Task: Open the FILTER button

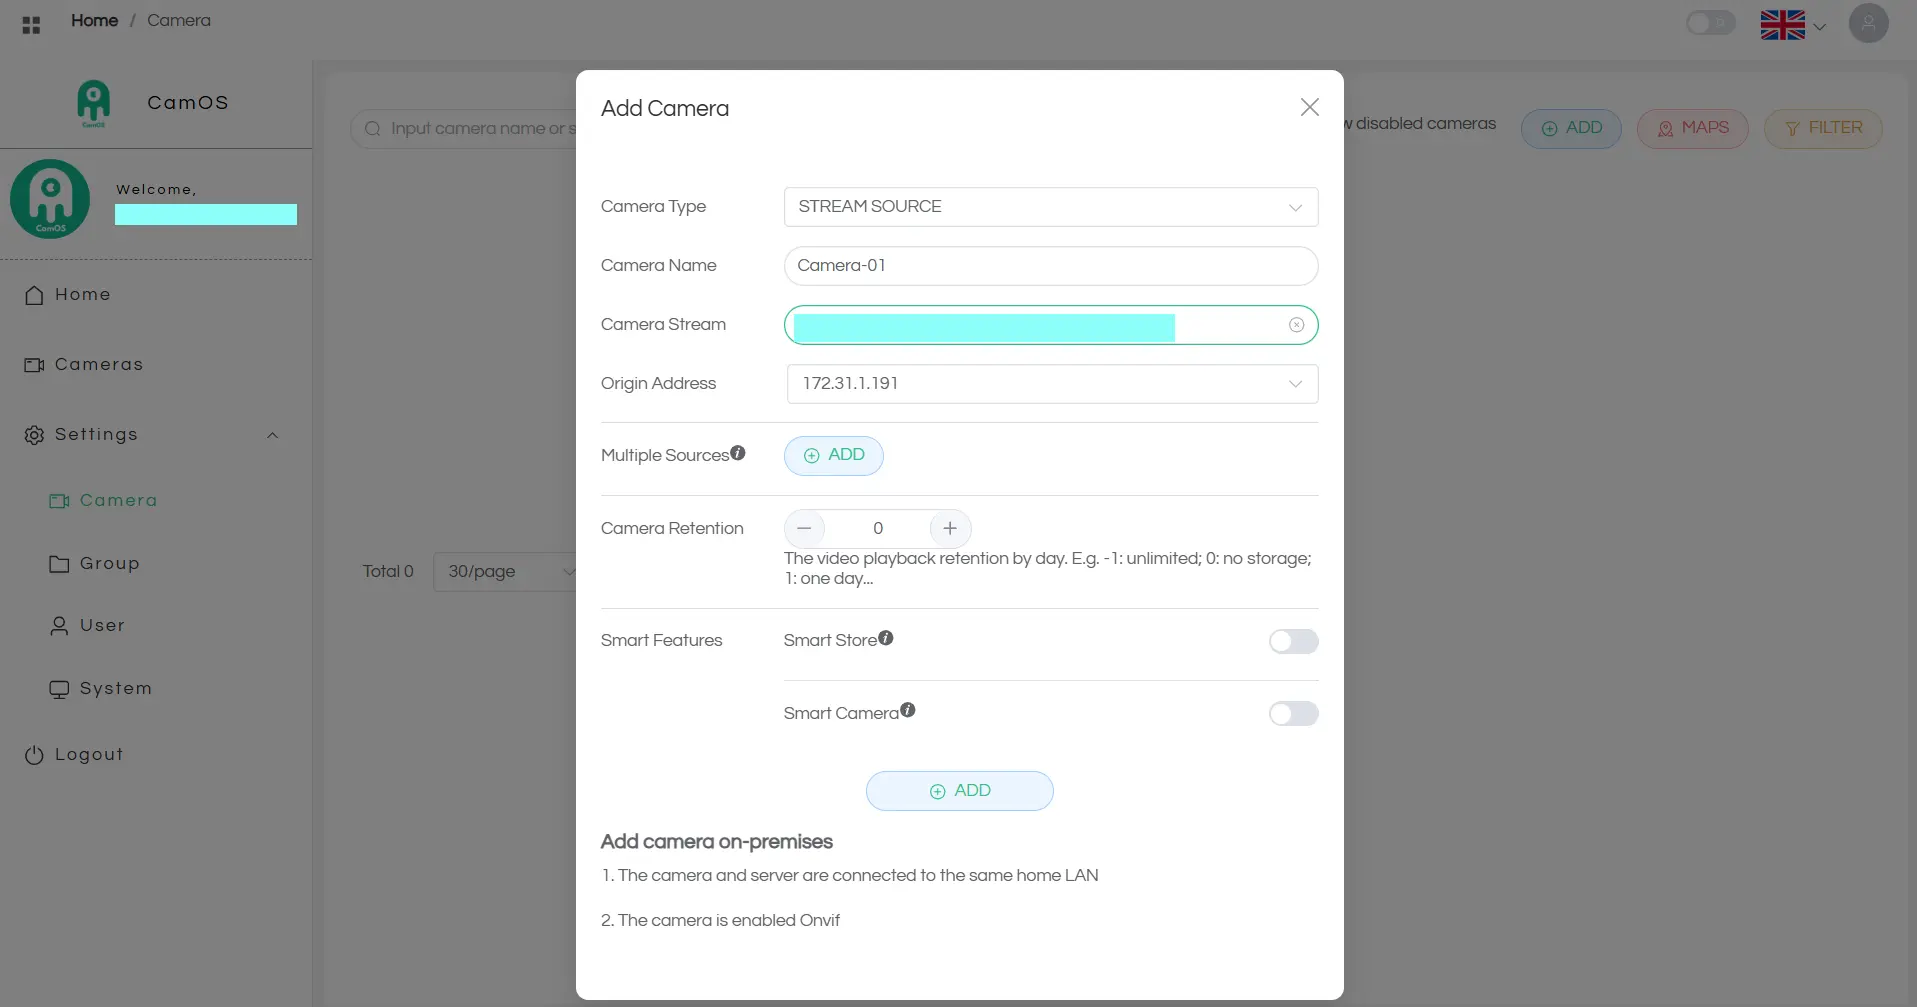Action: 1823,129
